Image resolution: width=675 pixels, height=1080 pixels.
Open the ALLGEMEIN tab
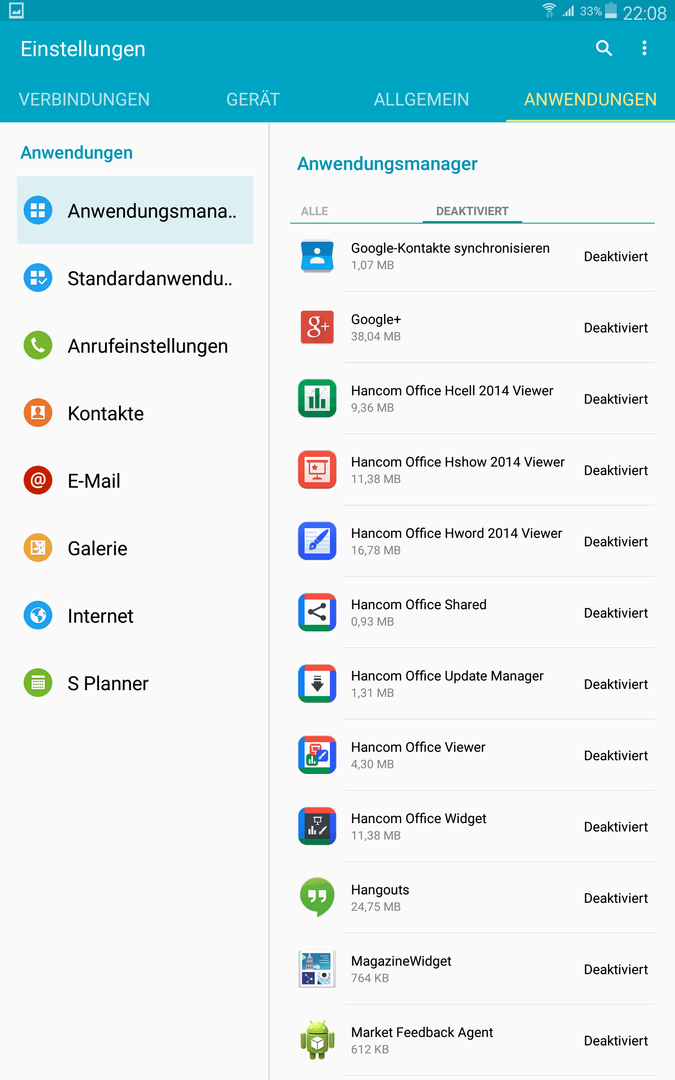(422, 99)
